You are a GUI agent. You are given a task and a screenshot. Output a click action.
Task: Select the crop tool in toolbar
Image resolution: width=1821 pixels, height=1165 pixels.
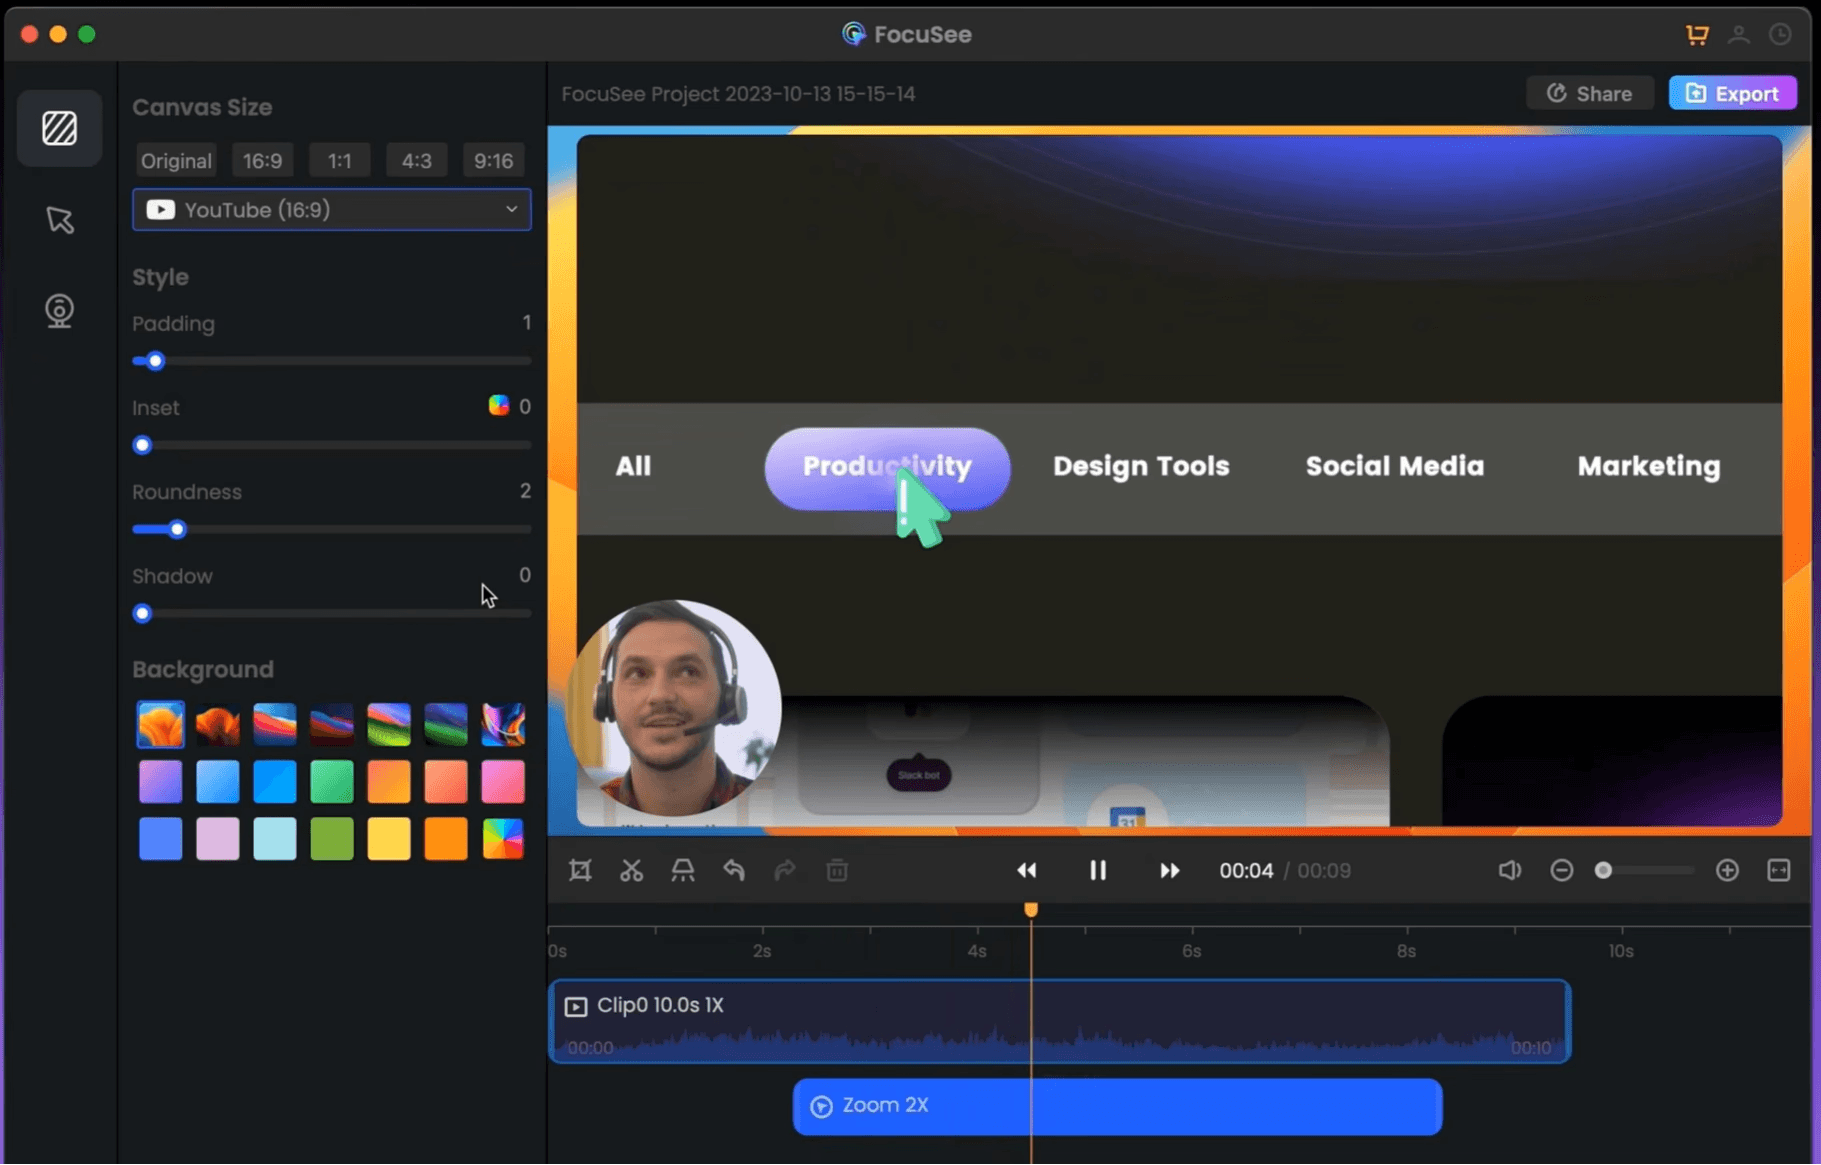pos(580,871)
